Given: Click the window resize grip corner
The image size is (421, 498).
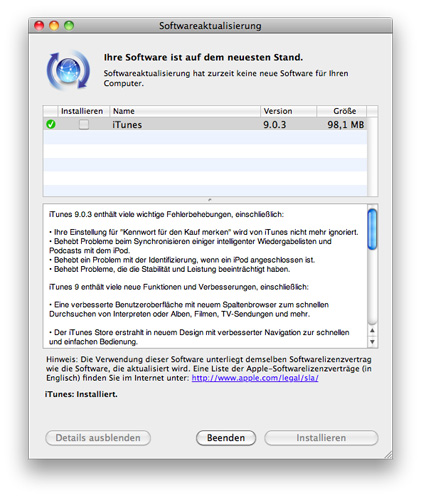Looking at the screenshot, I should (x=388, y=455).
